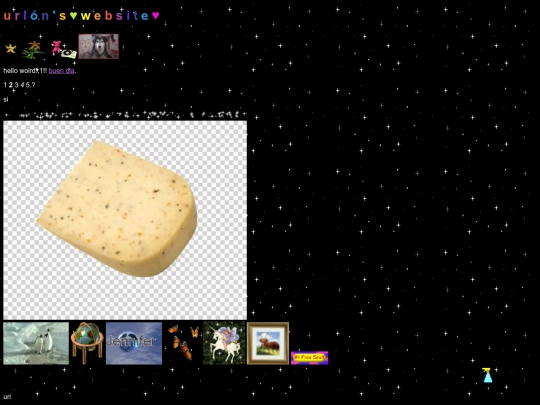Go to page 5 in number row
Viewport: 540px width, 405px height.
(28, 85)
